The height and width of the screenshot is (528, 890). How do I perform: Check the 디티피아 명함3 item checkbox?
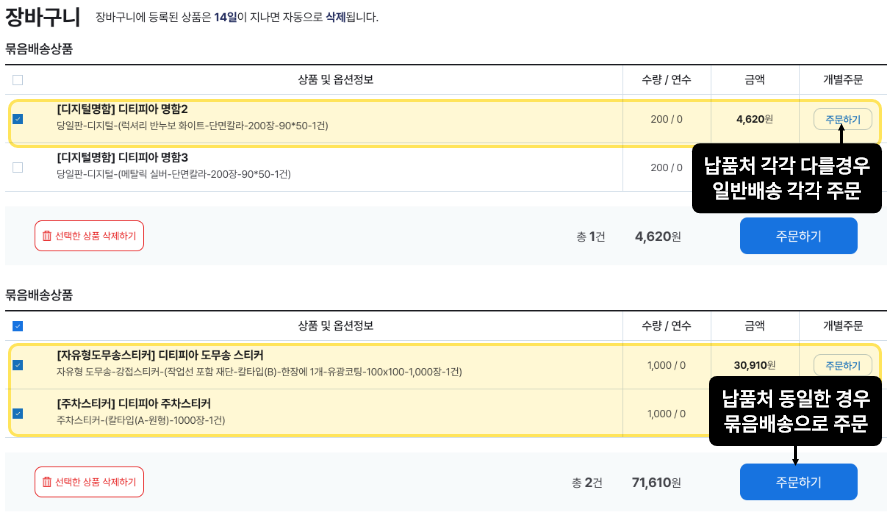(x=18, y=167)
